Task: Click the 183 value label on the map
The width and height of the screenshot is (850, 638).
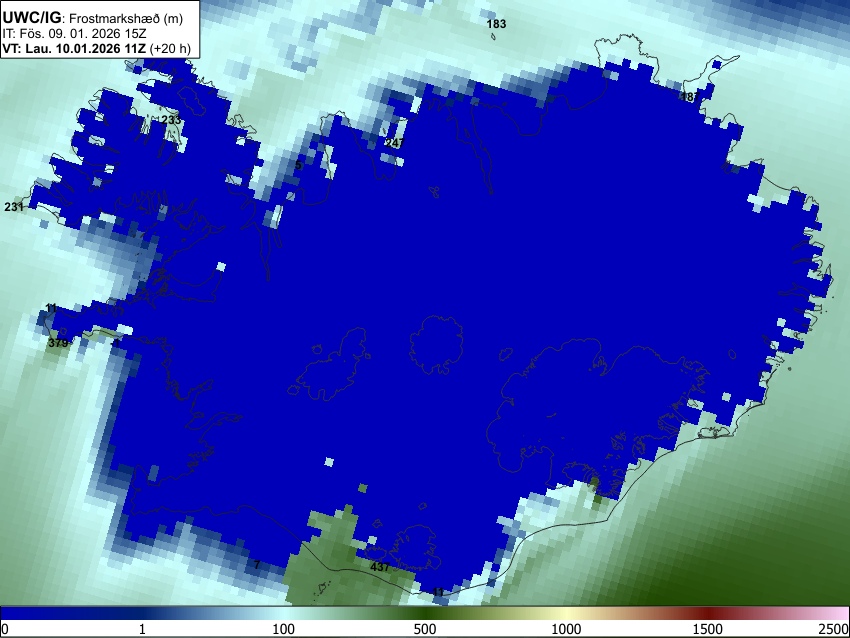Action: pos(496,24)
